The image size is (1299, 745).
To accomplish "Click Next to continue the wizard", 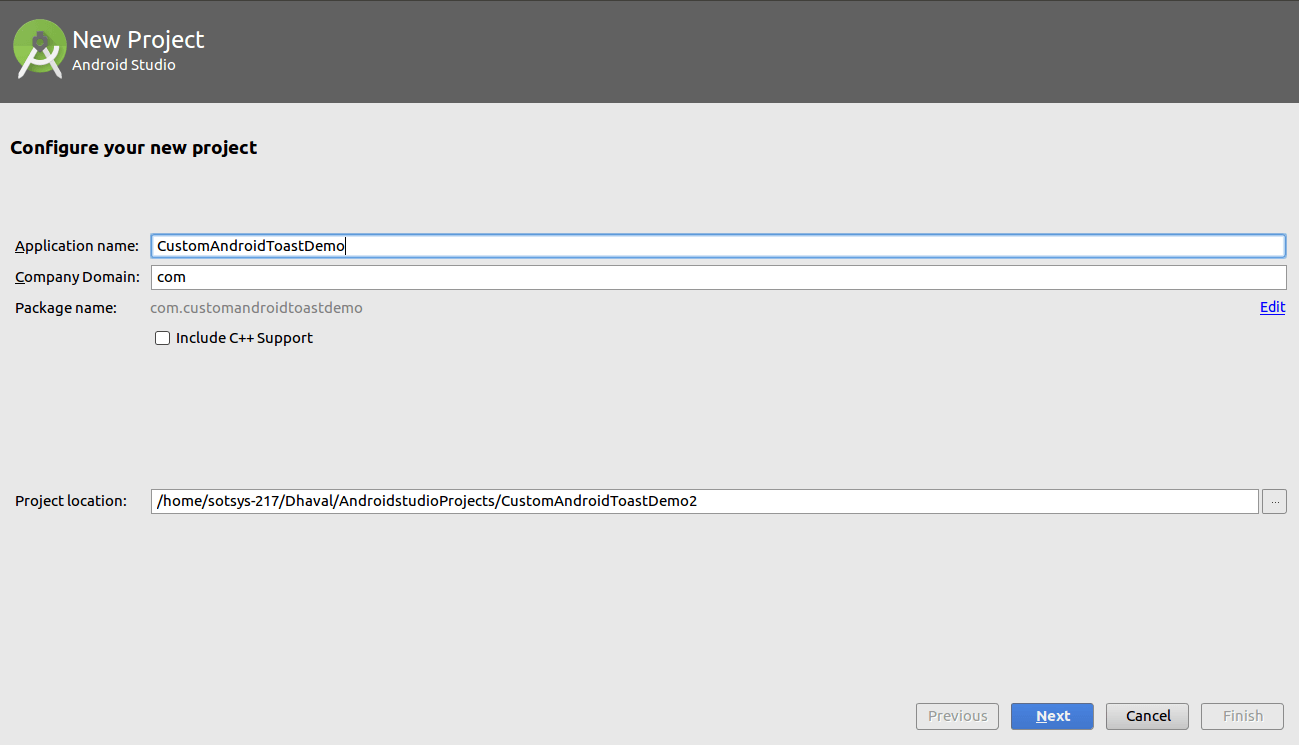I will (x=1051, y=716).
